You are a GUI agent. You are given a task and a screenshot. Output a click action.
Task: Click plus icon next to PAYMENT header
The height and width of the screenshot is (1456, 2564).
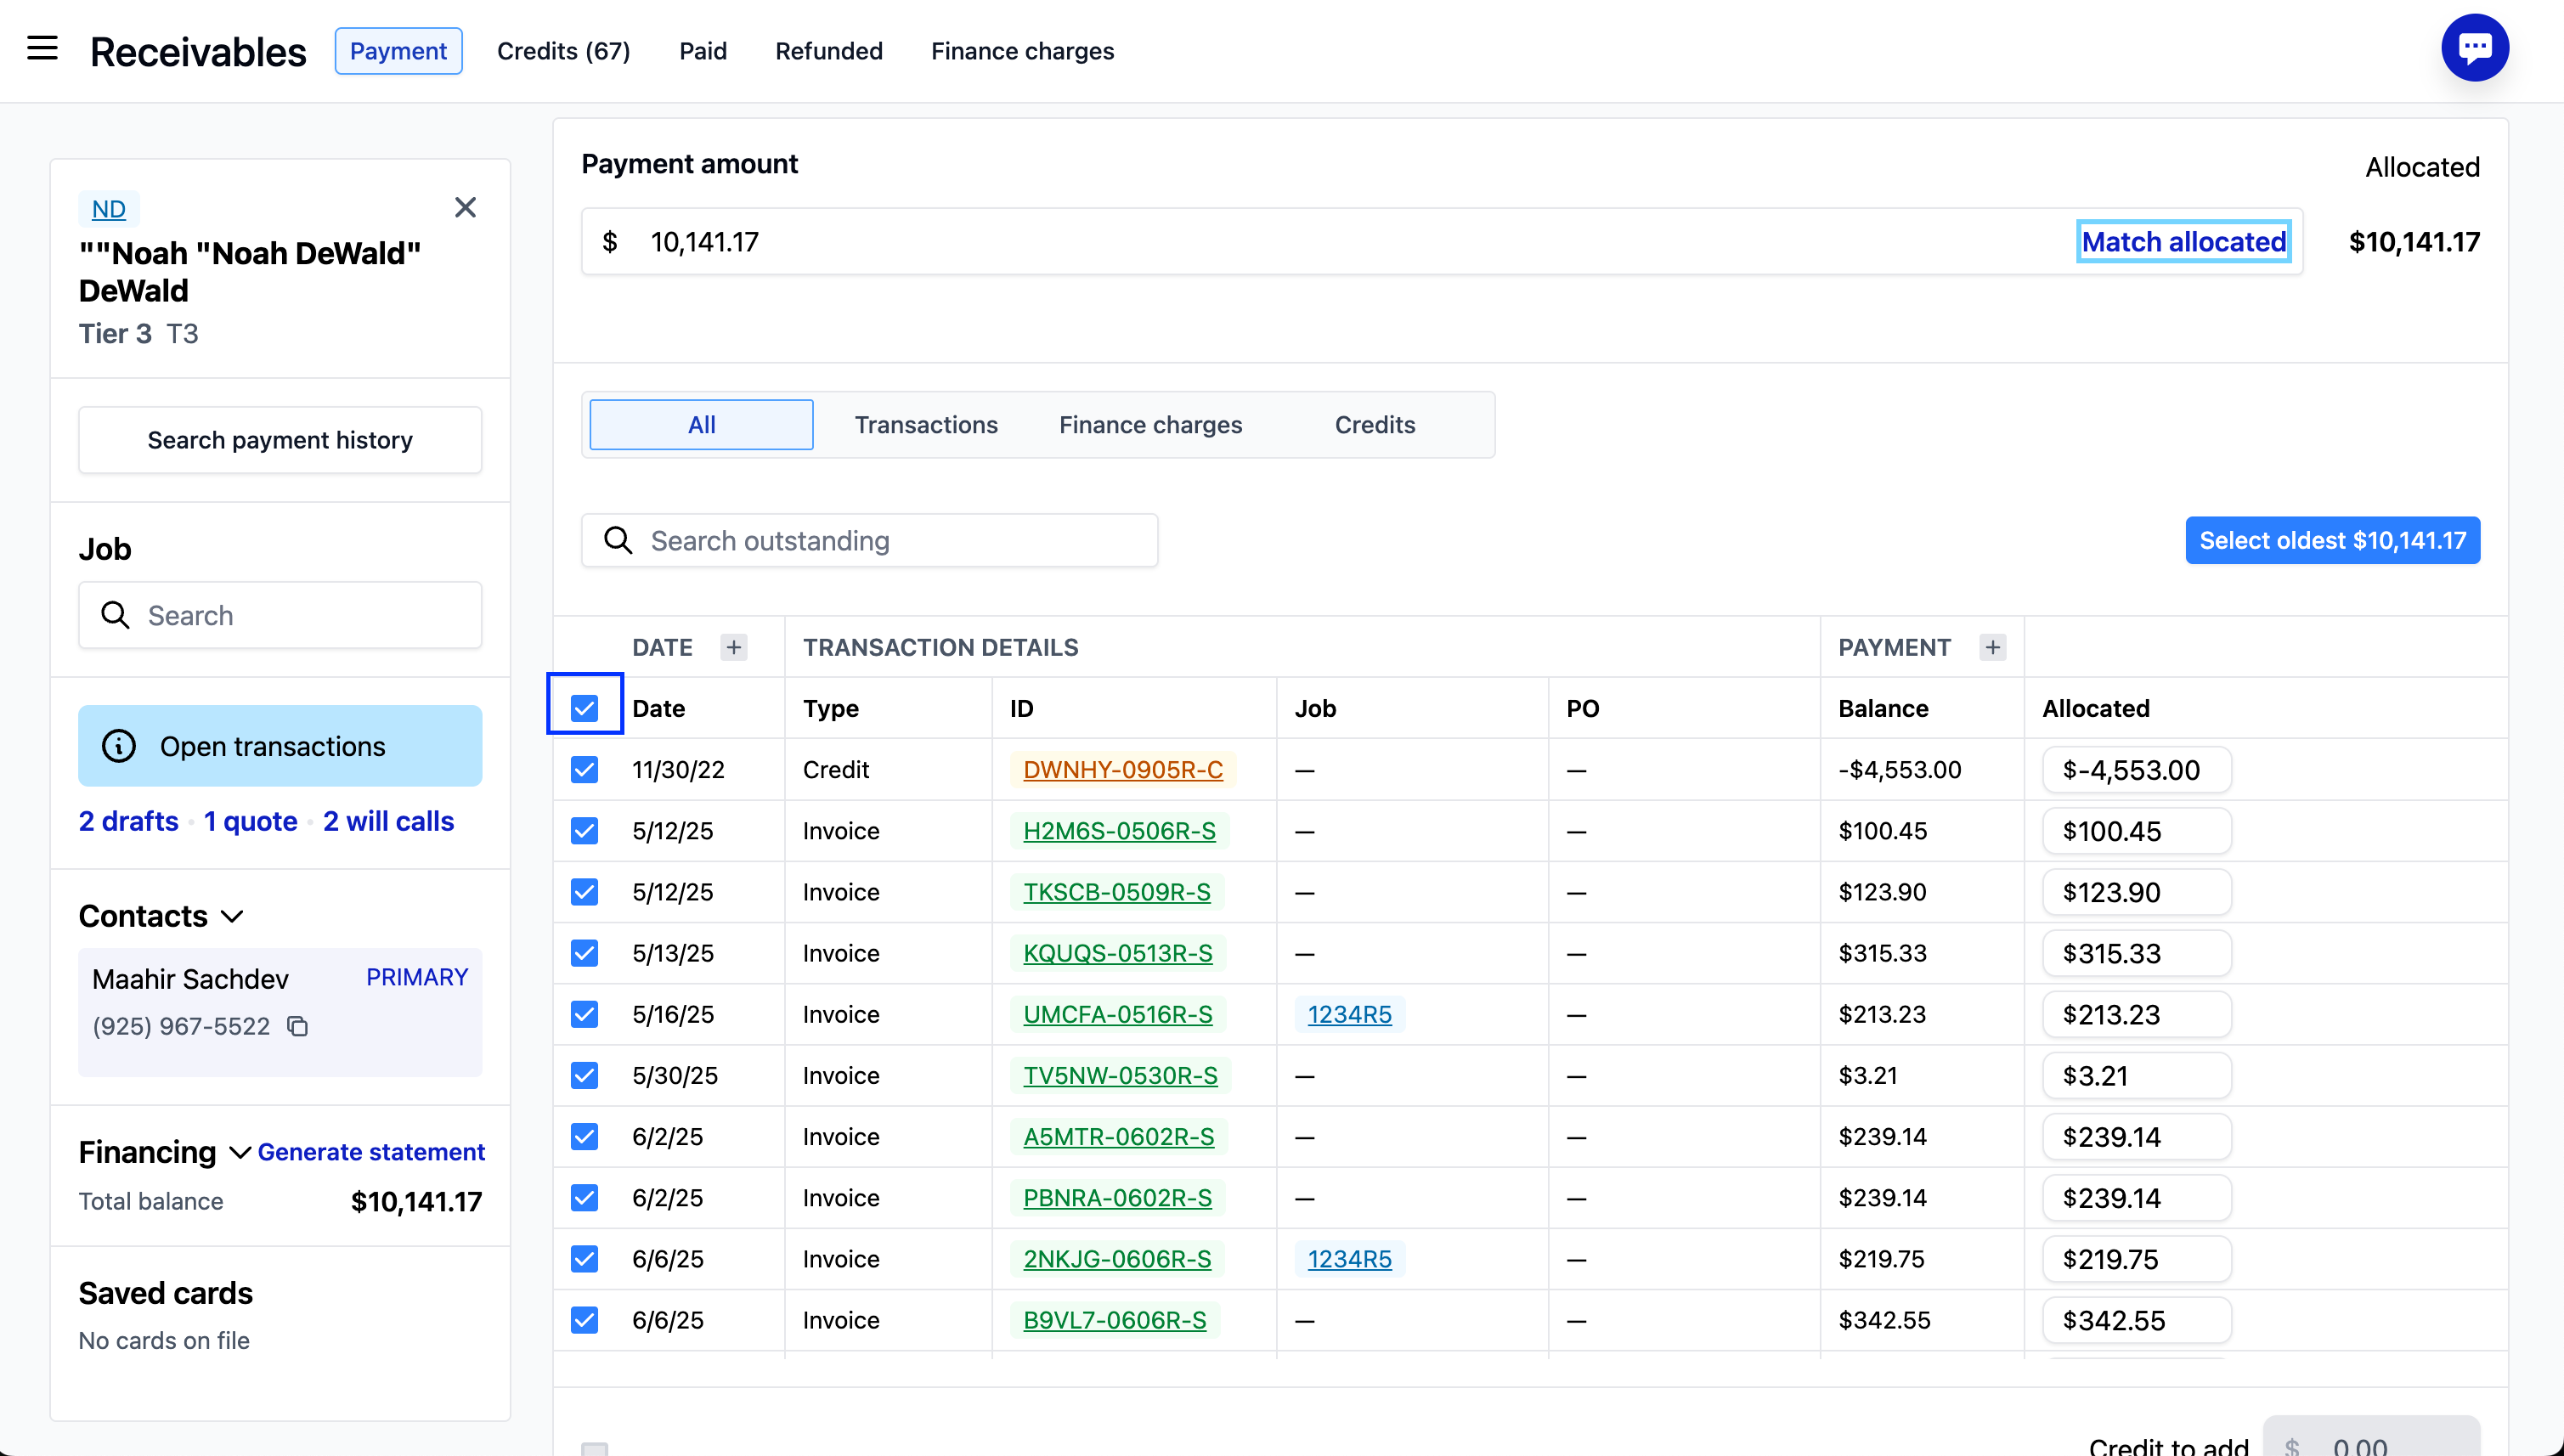point(1992,647)
